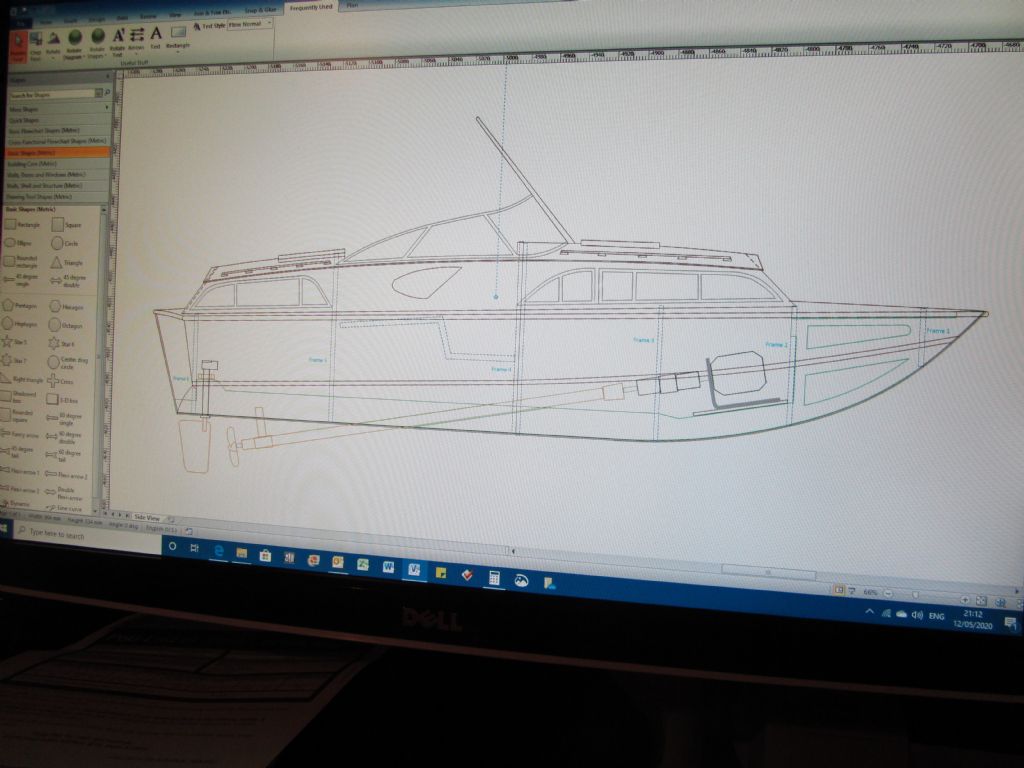Click the Frame 1 label near bow
This screenshot has width=1024, height=768.
[x=938, y=331]
